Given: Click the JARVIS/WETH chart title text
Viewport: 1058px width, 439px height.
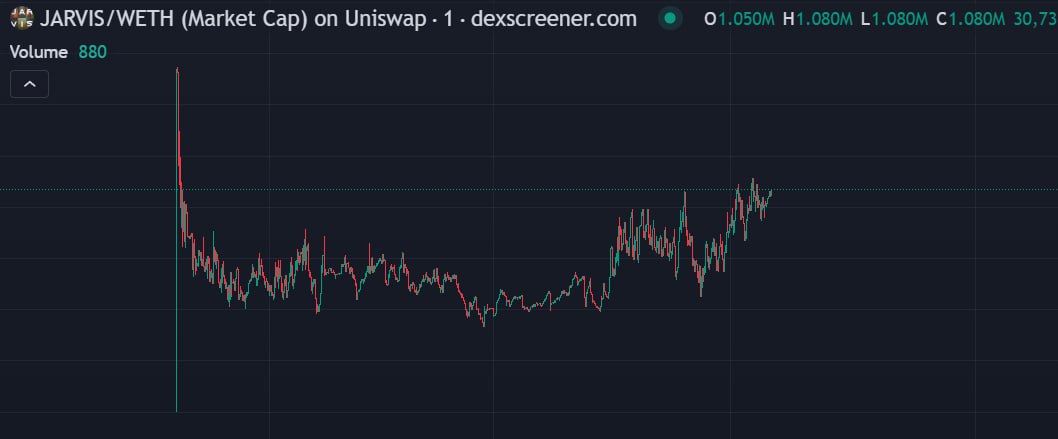Looking at the screenshot, I should point(338,19).
